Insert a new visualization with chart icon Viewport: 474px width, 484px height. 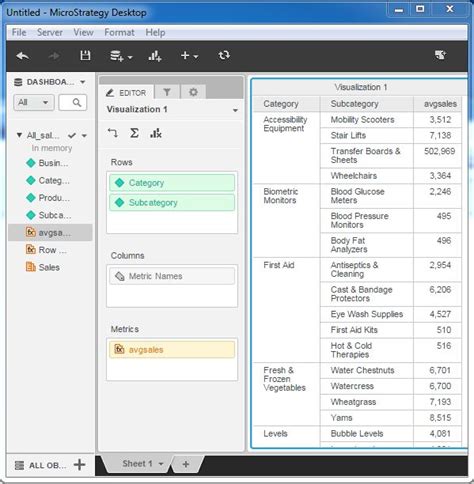tap(155, 56)
